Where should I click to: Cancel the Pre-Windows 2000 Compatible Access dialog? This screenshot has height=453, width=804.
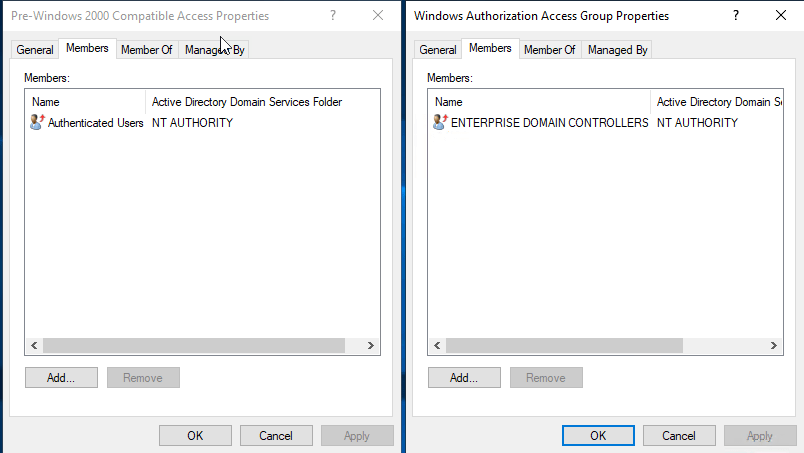(x=276, y=436)
